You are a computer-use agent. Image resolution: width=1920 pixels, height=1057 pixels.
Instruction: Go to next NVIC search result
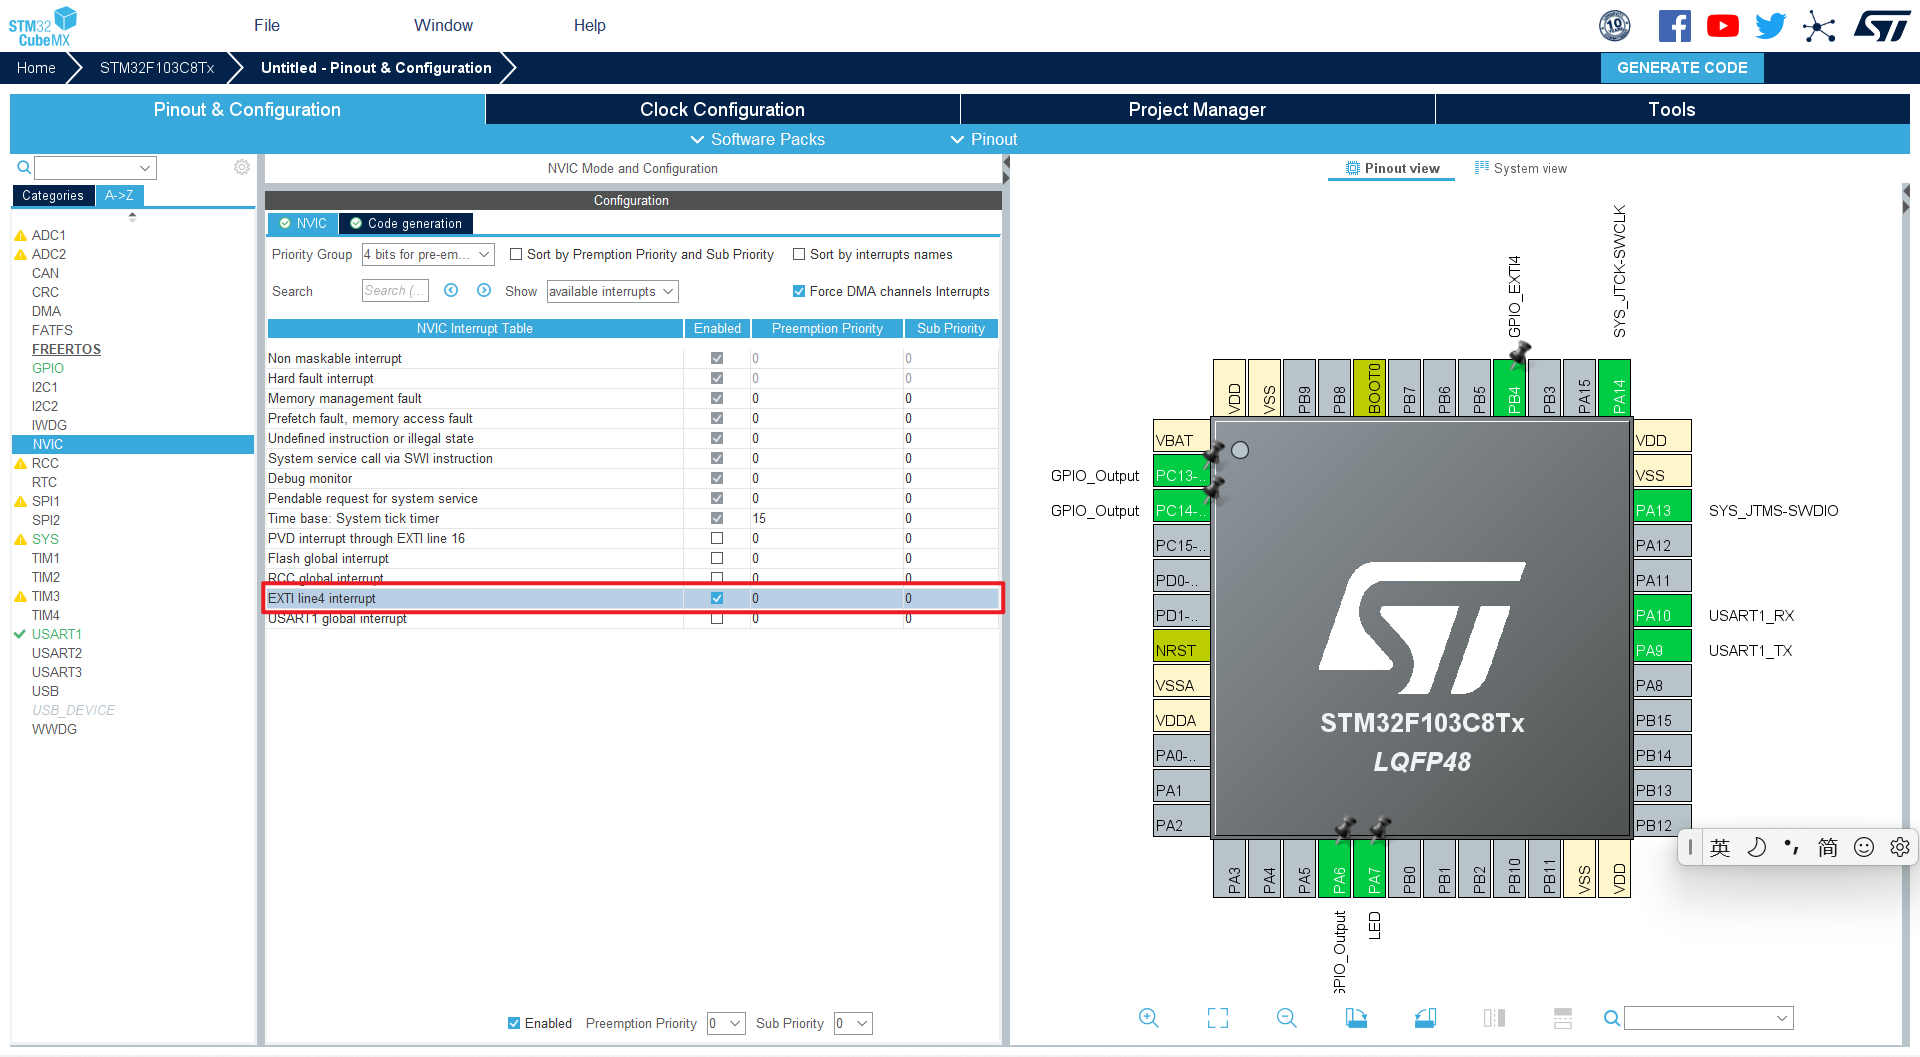(484, 290)
